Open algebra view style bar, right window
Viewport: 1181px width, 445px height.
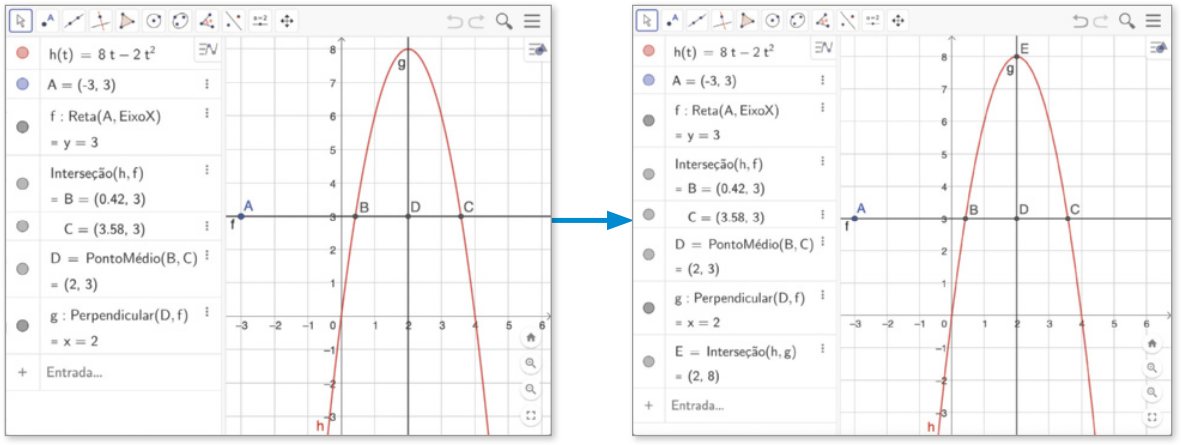click(x=824, y=48)
